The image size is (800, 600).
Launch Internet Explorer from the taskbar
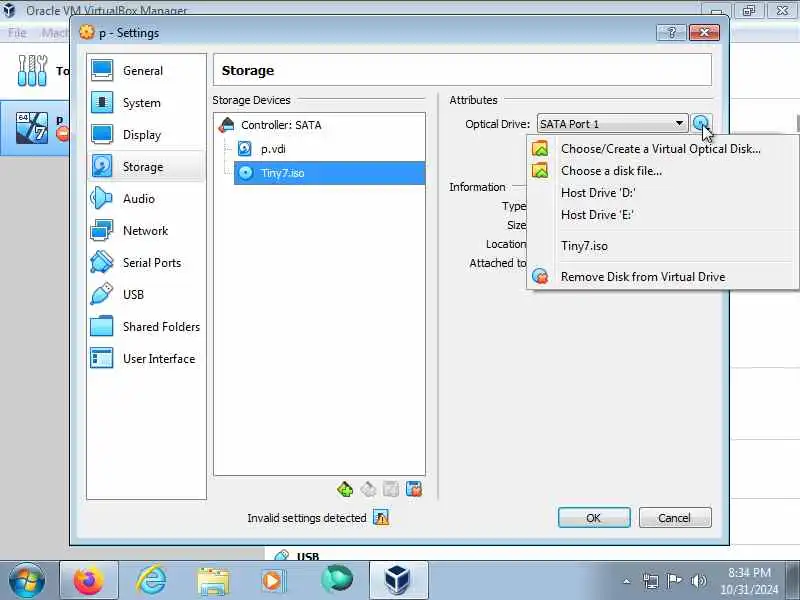[x=151, y=580]
